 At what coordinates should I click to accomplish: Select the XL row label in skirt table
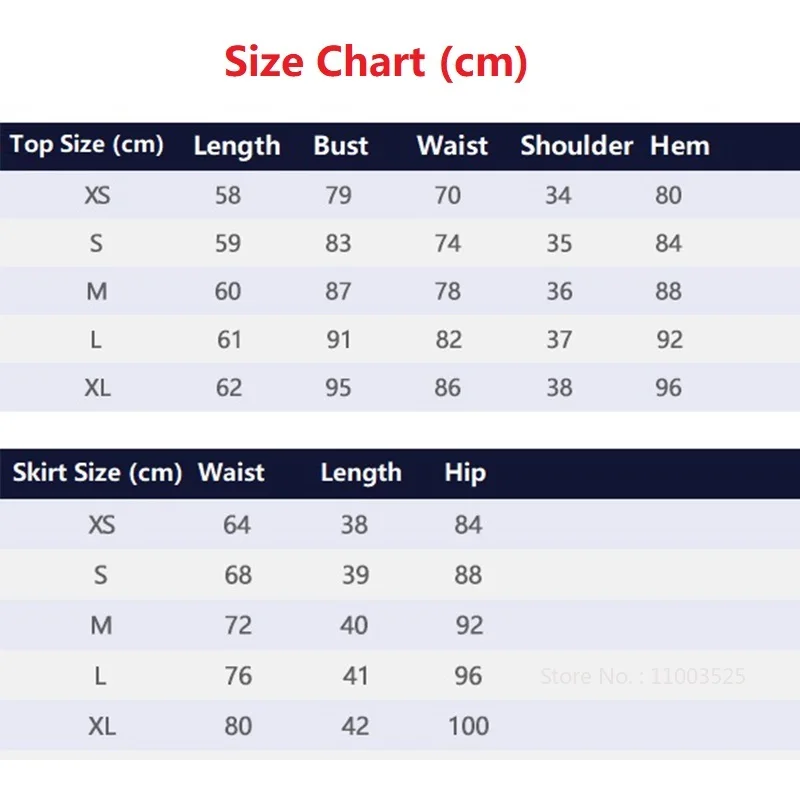[101, 727]
